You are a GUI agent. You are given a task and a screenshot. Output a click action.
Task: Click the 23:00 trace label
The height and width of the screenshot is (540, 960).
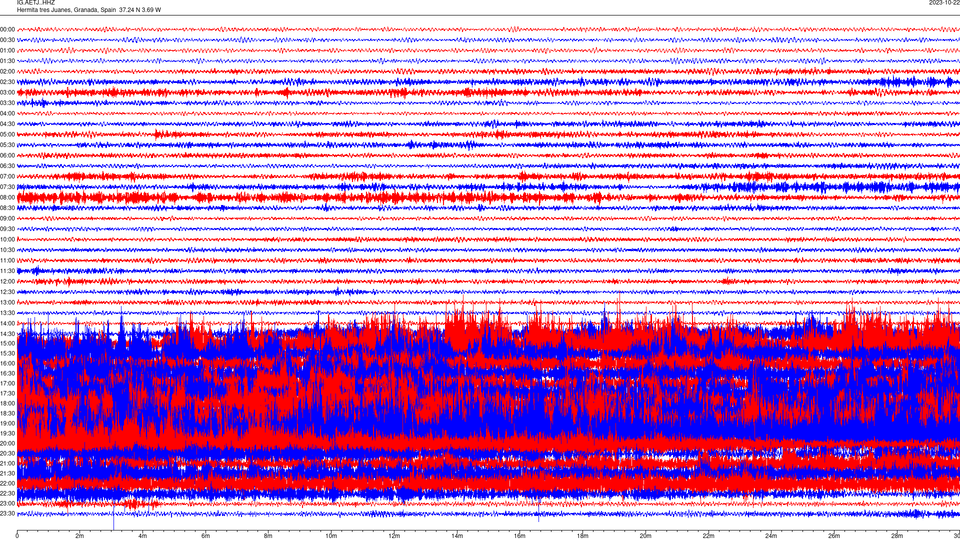click(8, 504)
